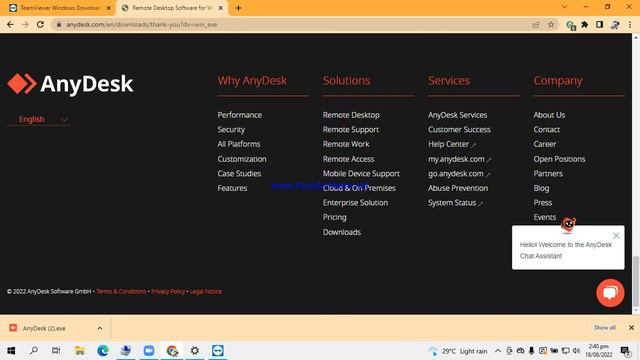
Task: Expand AnyDesk (2).exe download options chevron
Action: coord(100,328)
